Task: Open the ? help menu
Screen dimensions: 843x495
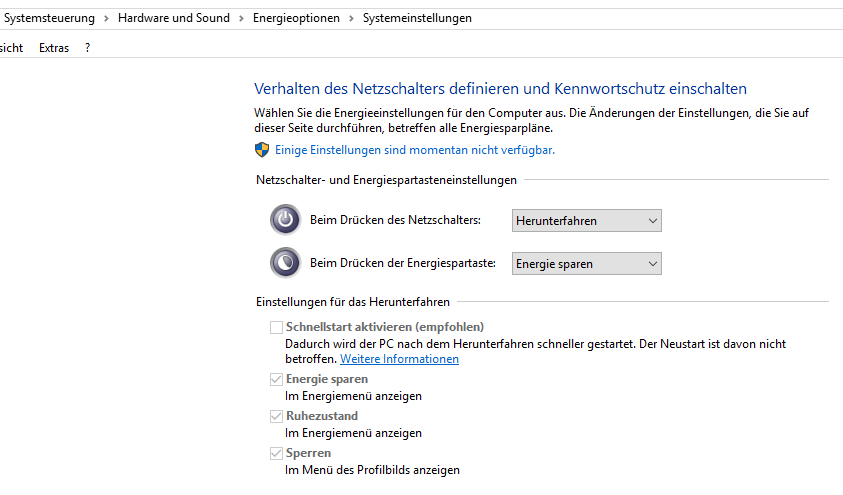Action: click(x=88, y=48)
